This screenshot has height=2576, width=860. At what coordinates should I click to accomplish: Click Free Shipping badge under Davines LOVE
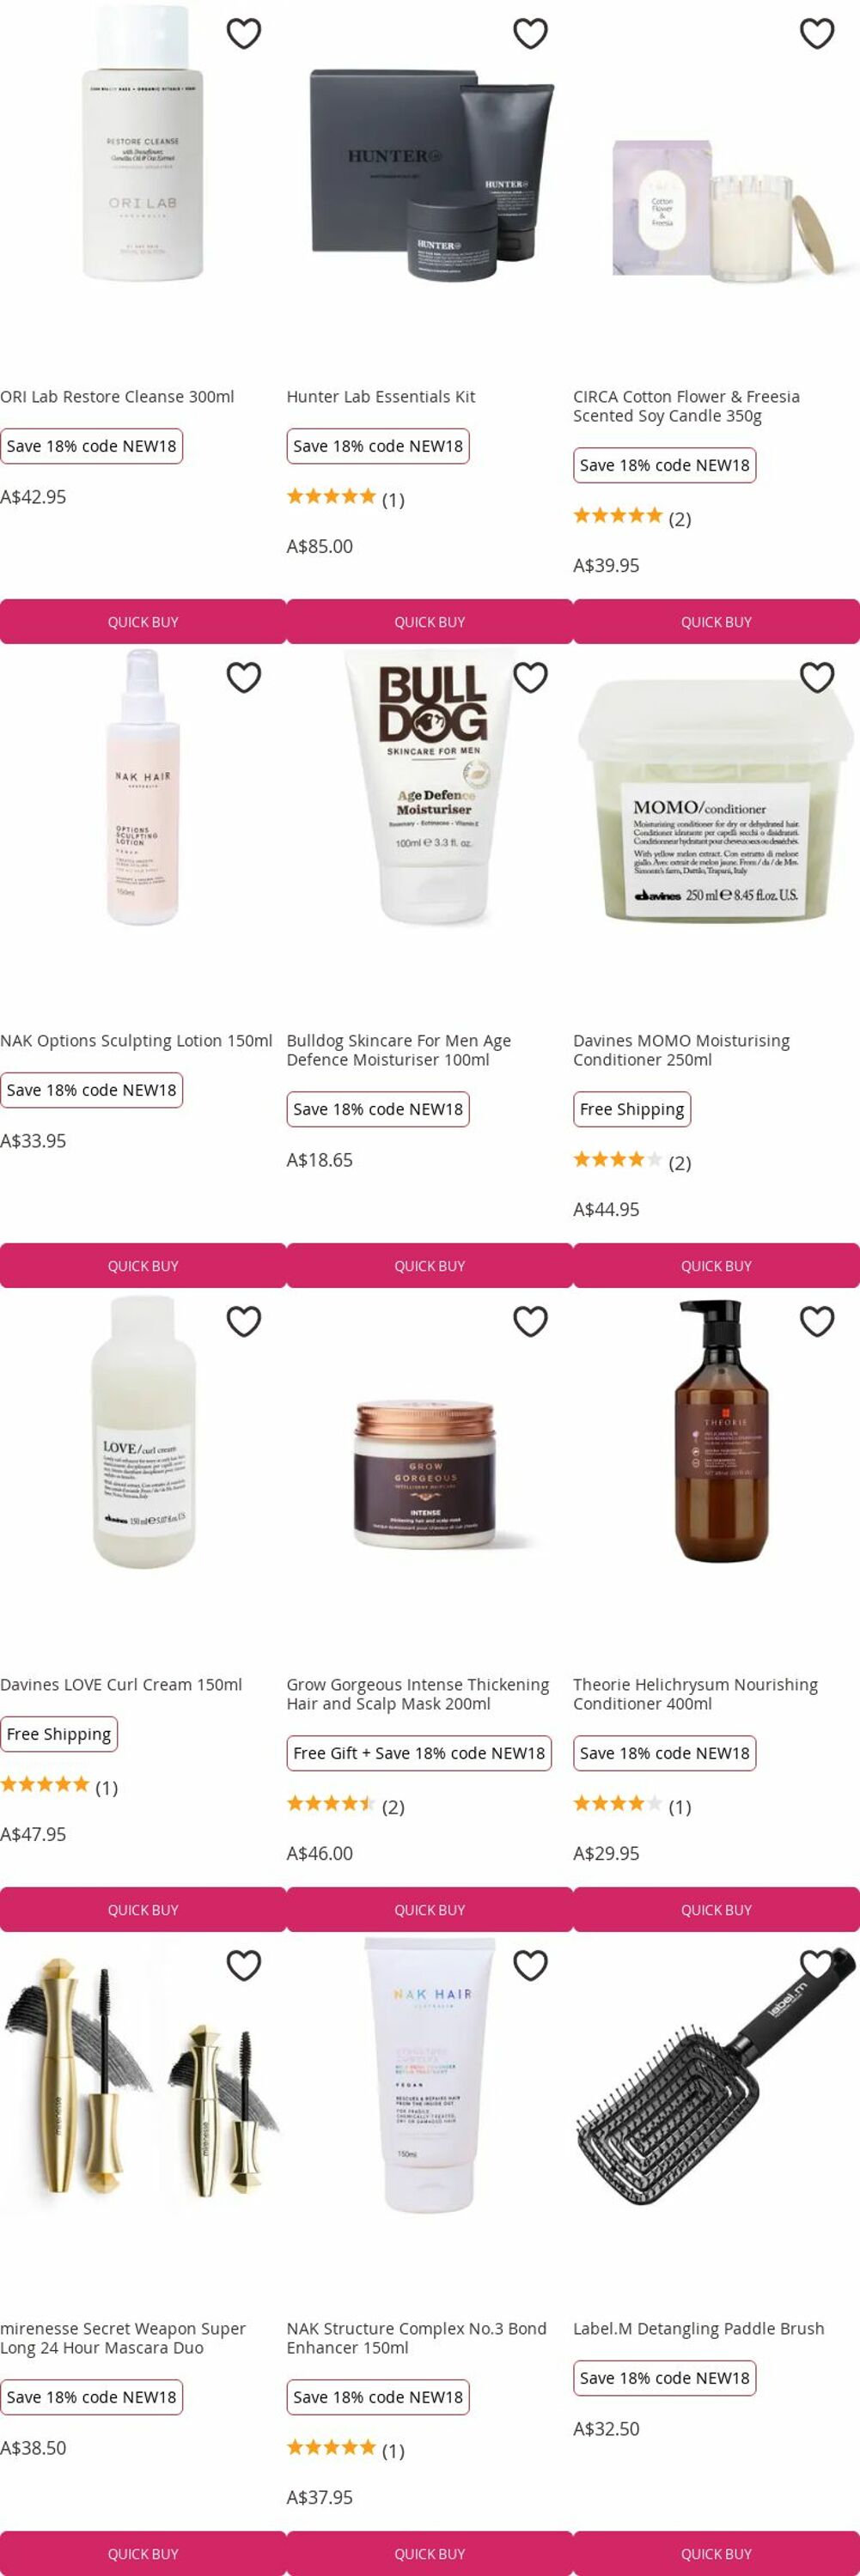59,1734
